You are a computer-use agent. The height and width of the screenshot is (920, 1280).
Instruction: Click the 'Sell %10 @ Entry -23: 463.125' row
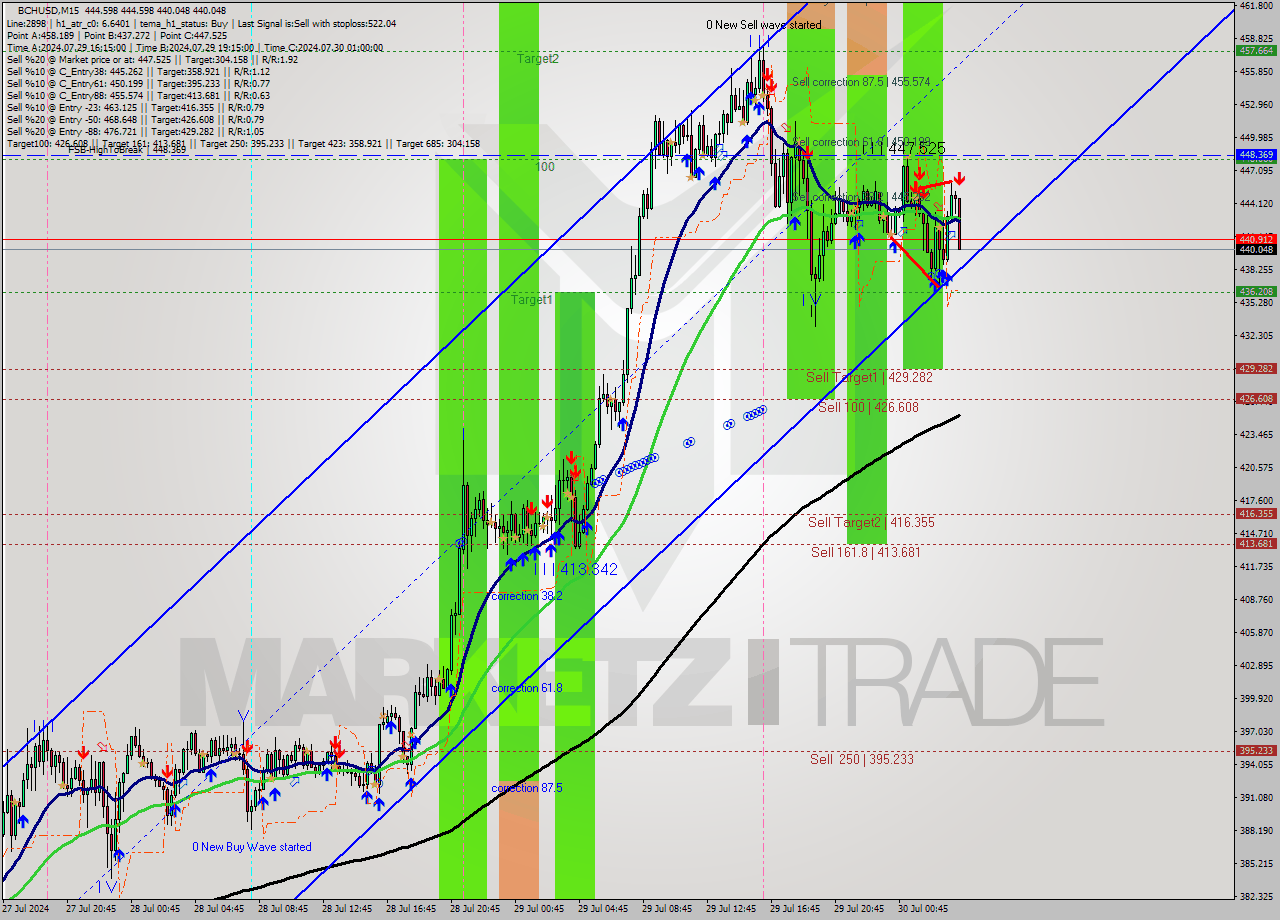135,107
